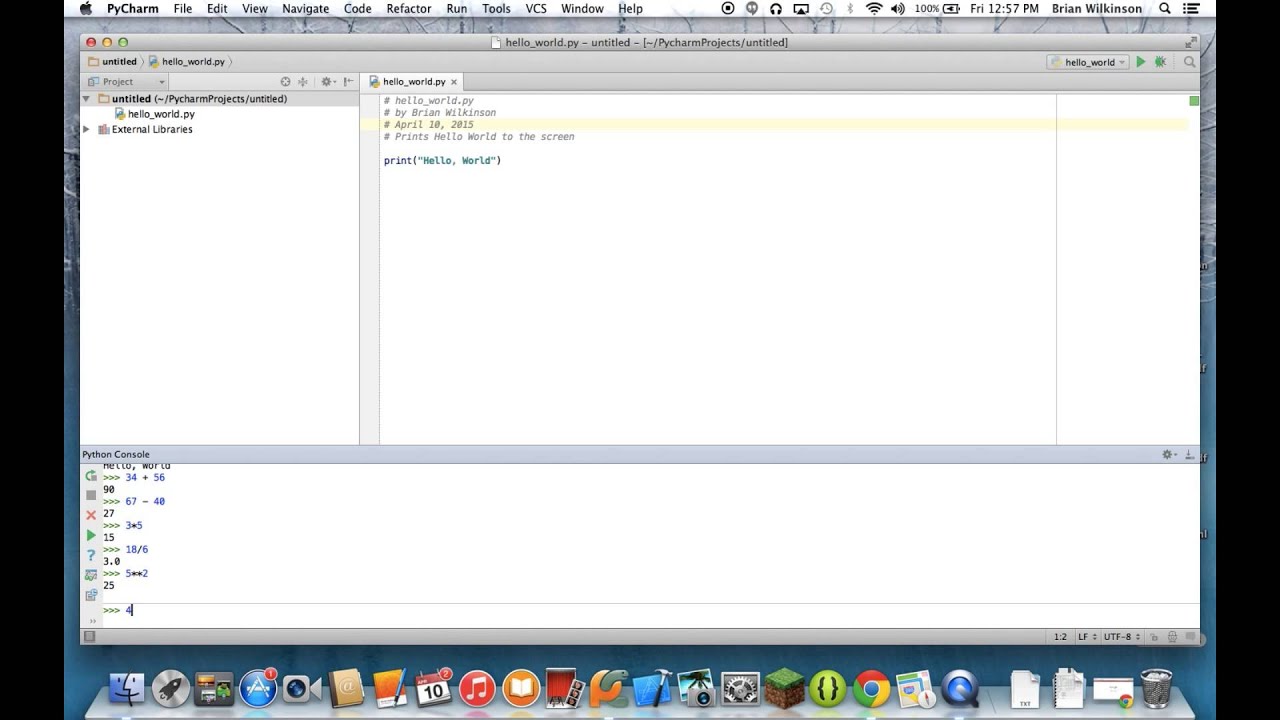The width and height of the screenshot is (1280, 720).
Task: Toggle tool window buttons in bottom-left corner
Action: click(89, 636)
